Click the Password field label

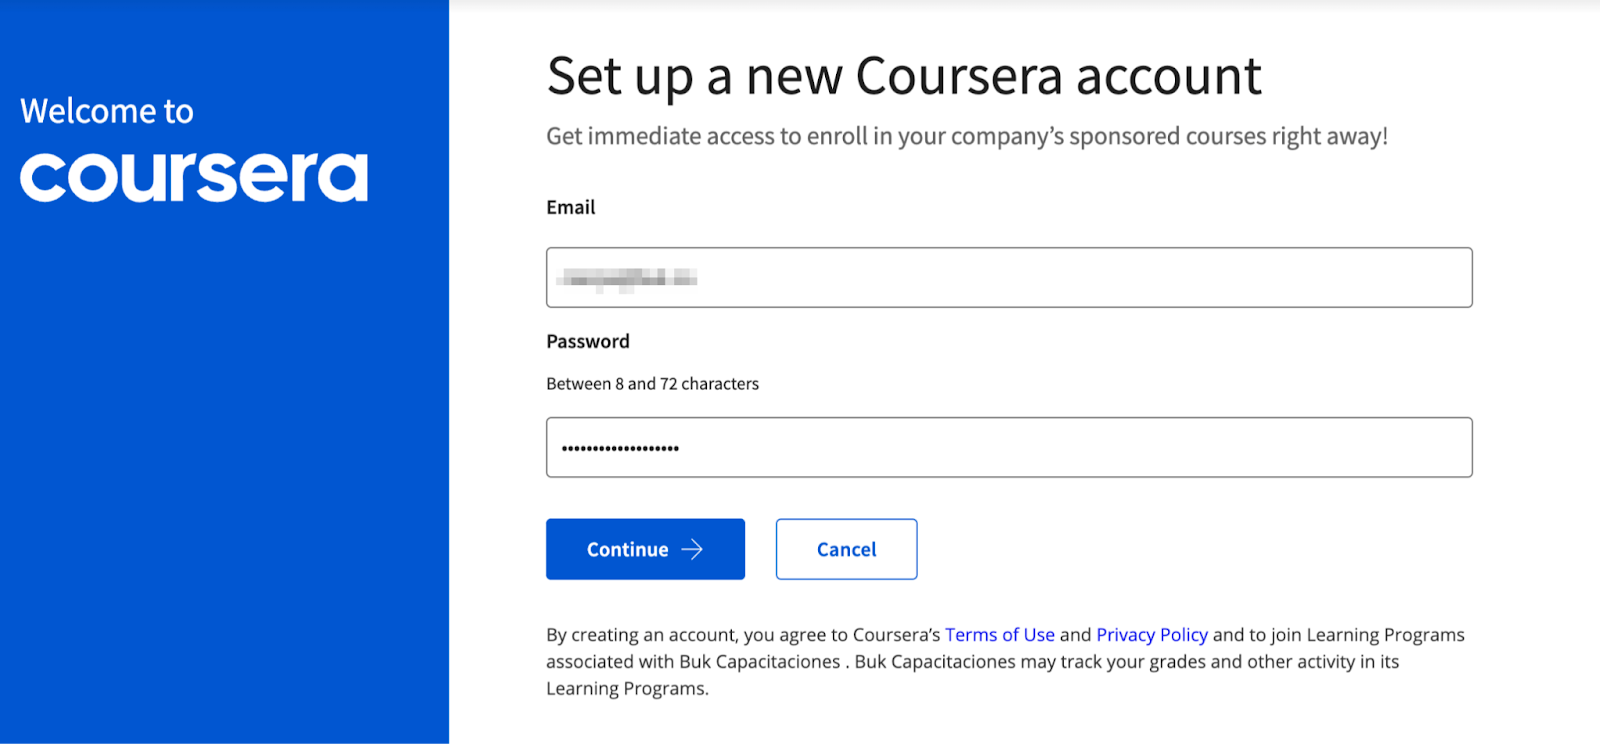588,341
